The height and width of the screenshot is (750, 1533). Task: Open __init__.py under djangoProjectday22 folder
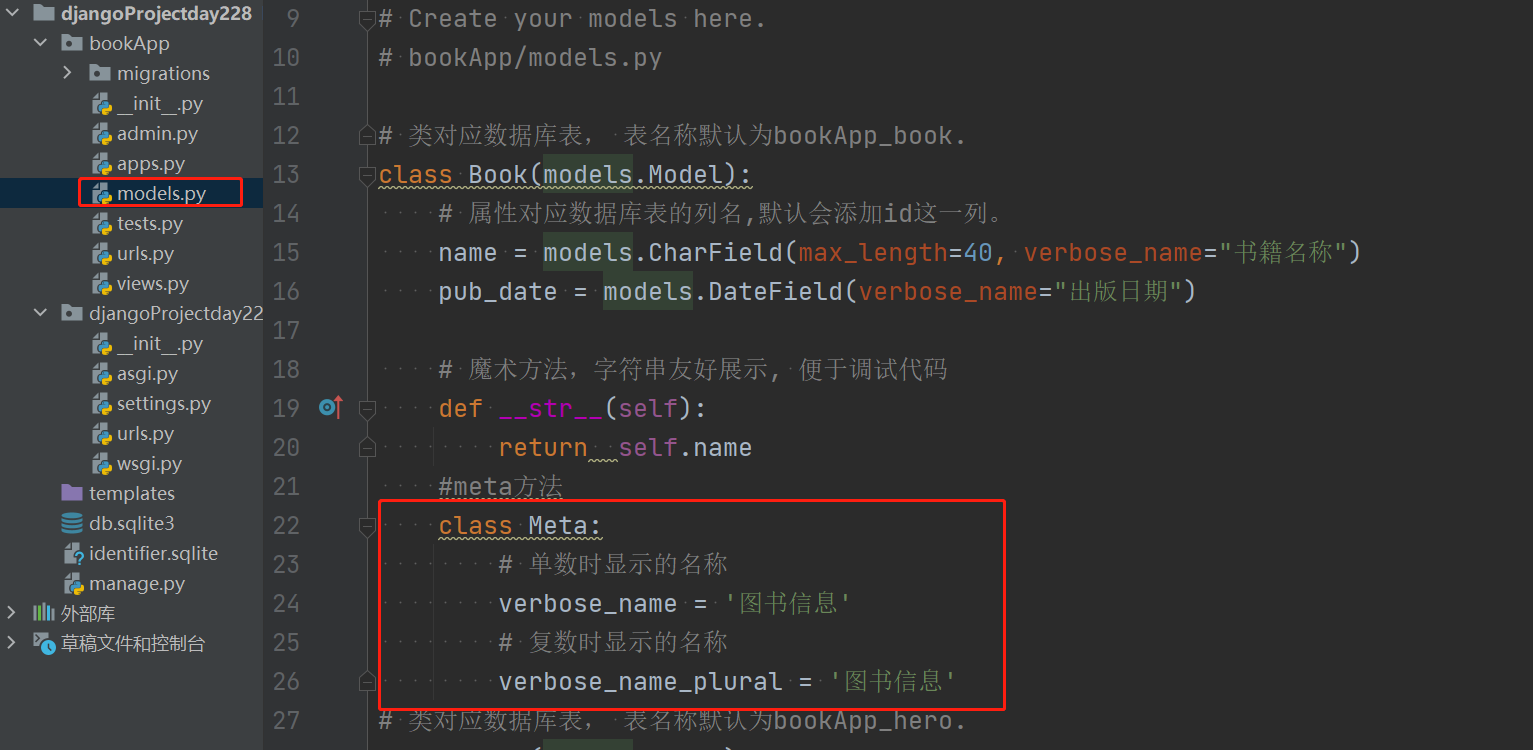click(x=160, y=343)
